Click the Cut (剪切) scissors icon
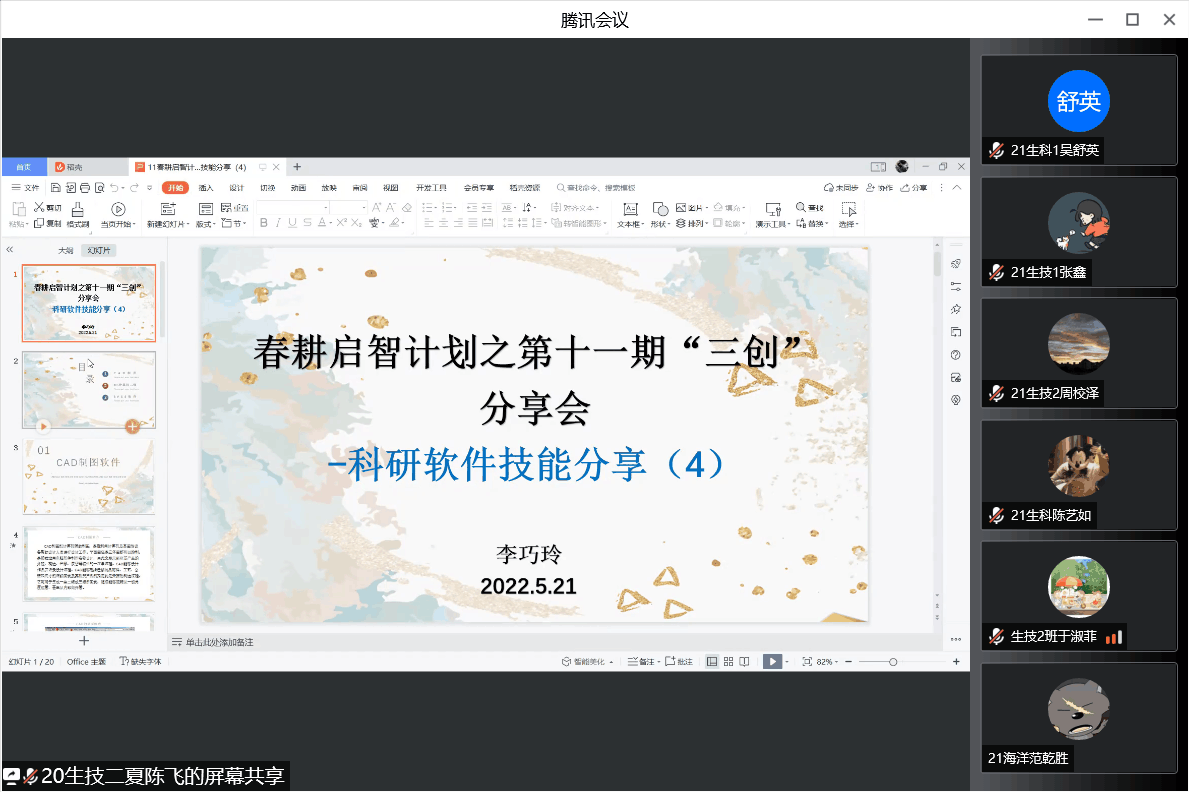This screenshot has width=1189, height=792. (40, 207)
